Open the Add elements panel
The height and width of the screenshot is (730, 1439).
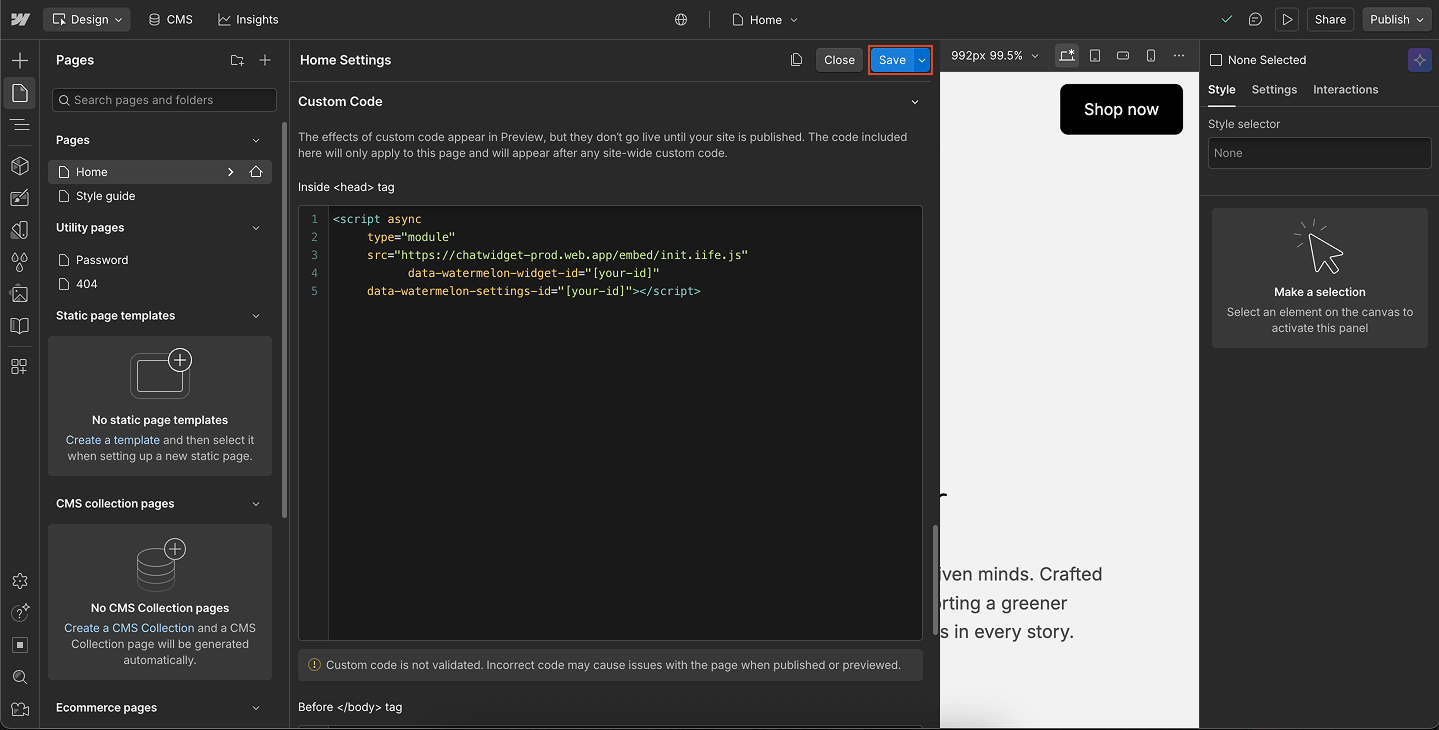[19, 61]
